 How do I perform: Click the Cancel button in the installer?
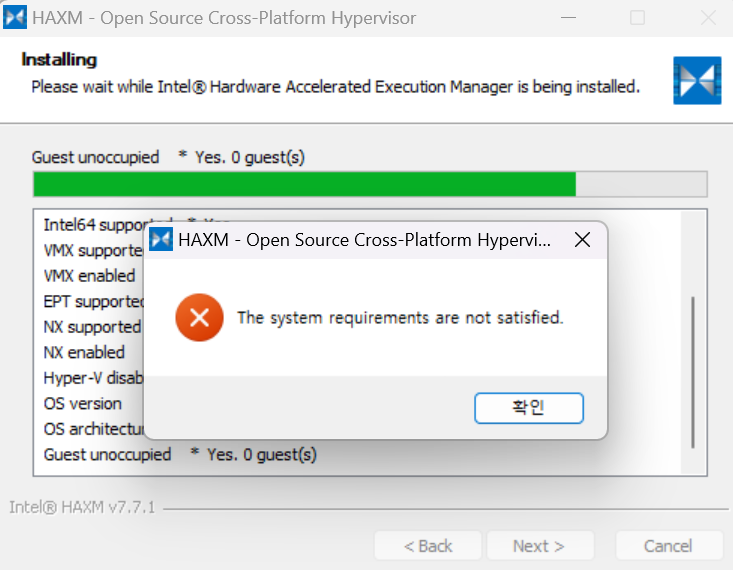[668, 546]
